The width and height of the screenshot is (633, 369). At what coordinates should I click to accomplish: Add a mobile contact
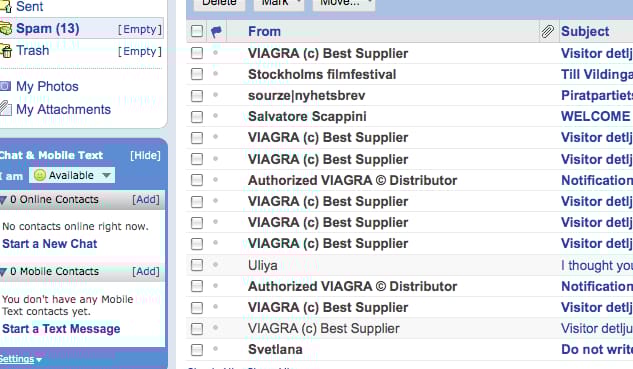[146, 271]
